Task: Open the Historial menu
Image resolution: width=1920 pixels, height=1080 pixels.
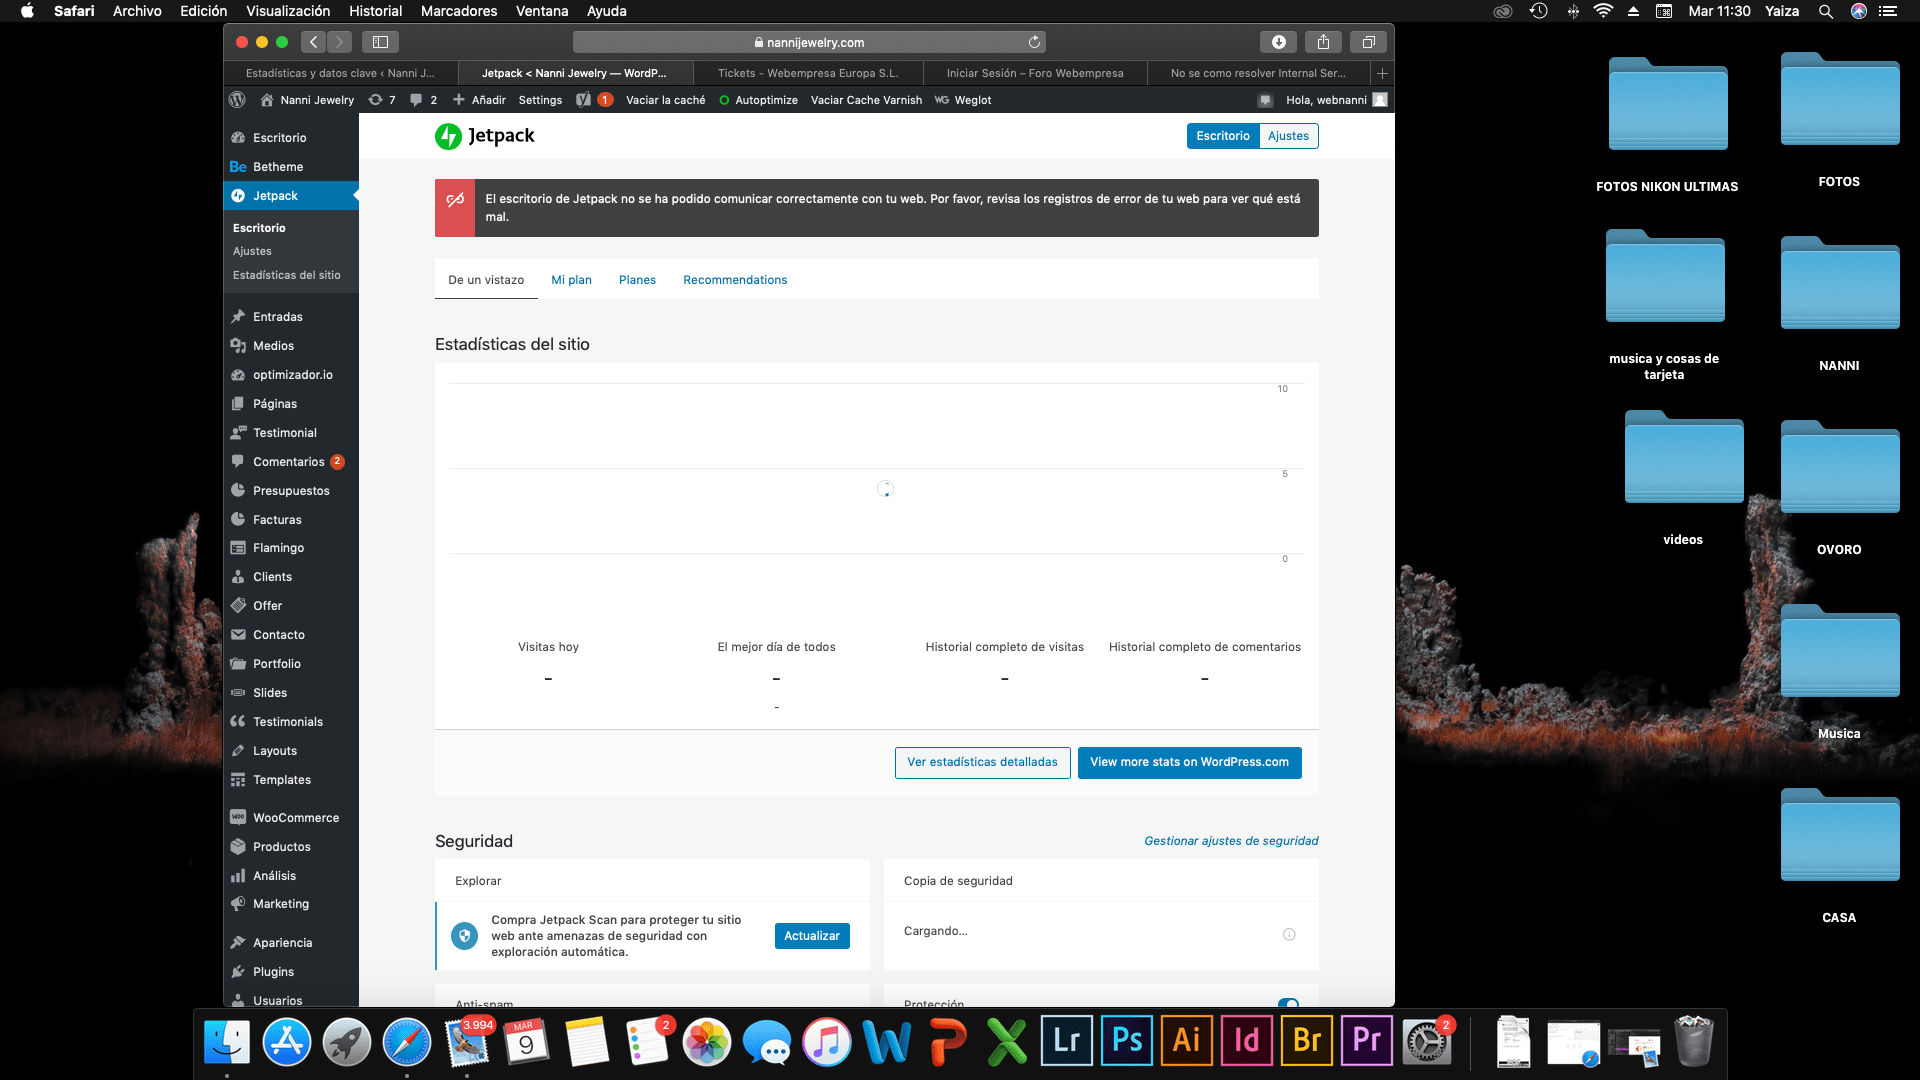Action: pos(375,11)
